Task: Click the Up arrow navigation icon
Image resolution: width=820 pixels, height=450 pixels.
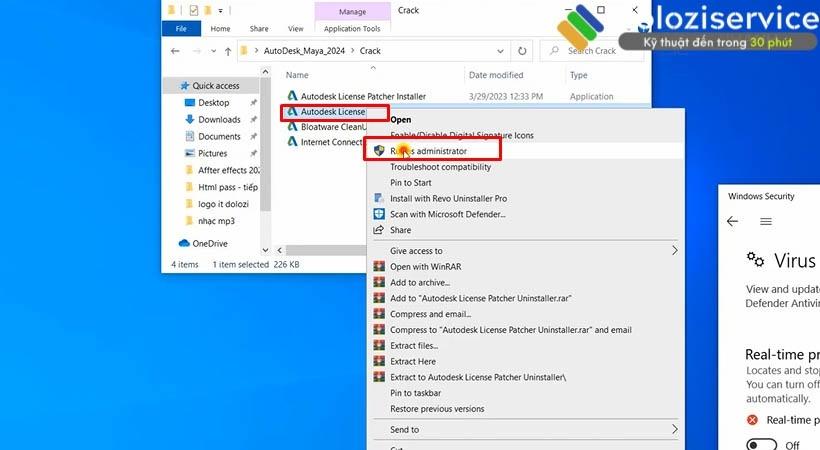Action: click(228, 50)
